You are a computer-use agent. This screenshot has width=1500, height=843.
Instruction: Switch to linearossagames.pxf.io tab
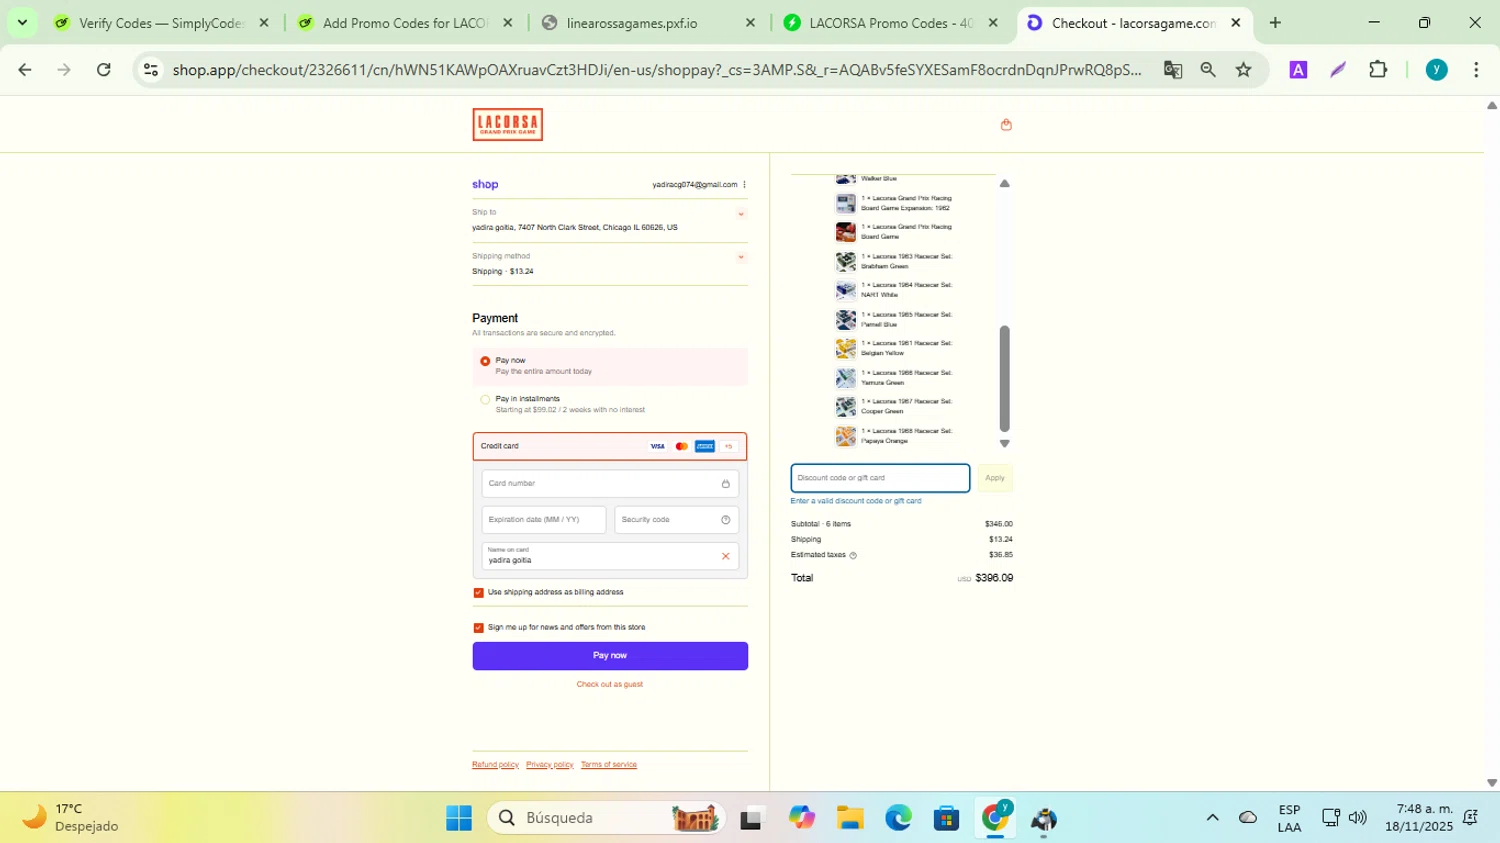pyautogui.click(x=649, y=22)
